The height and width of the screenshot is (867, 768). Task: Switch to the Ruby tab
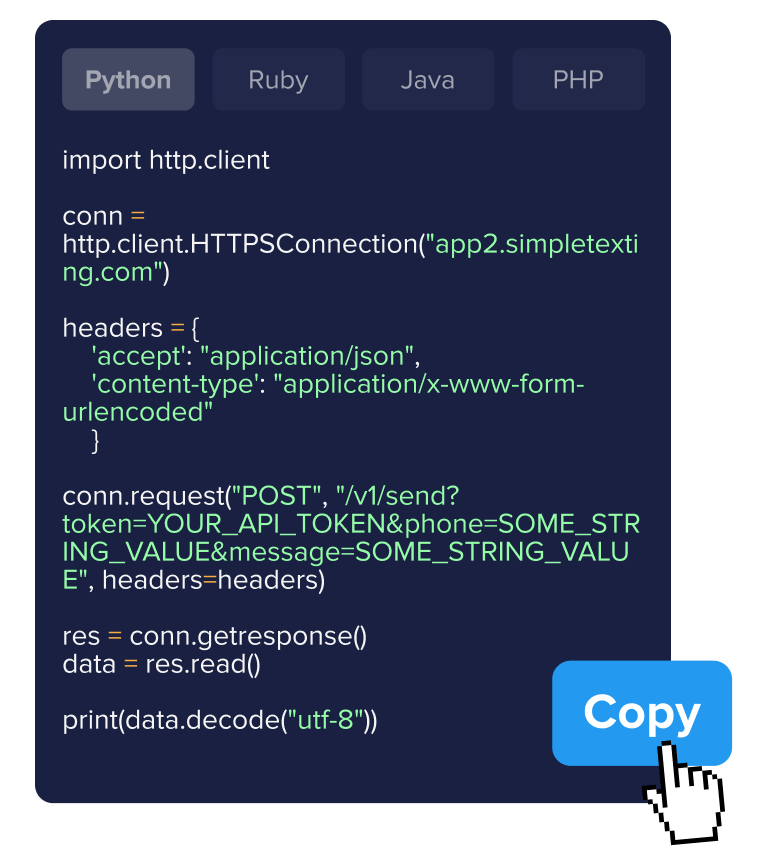[x=278, y=79]
